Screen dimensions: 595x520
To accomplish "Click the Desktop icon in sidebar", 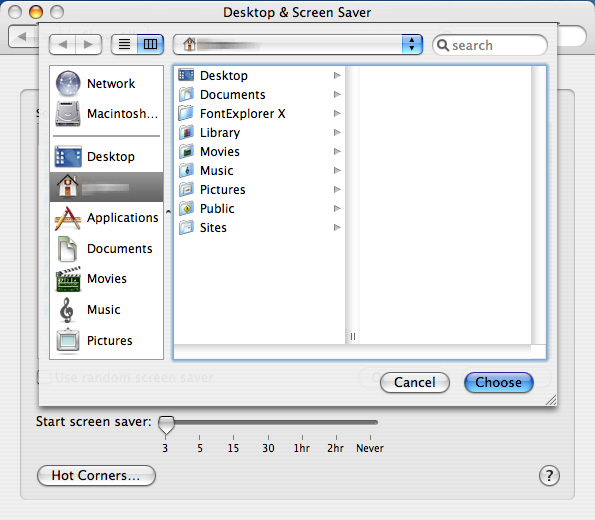I will pyautogui.click(x=68, y=156).
